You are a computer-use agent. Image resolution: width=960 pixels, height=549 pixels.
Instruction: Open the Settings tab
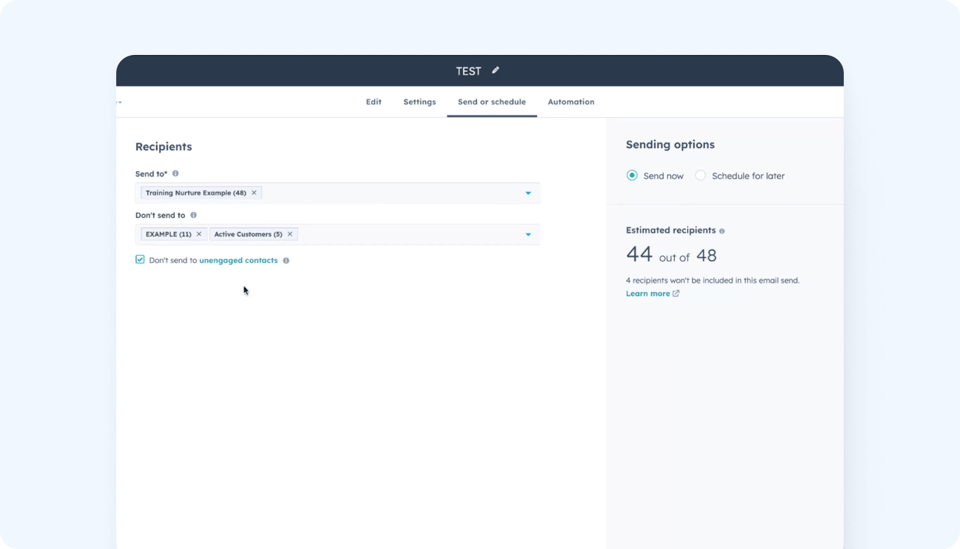click(x=419, y=102)
